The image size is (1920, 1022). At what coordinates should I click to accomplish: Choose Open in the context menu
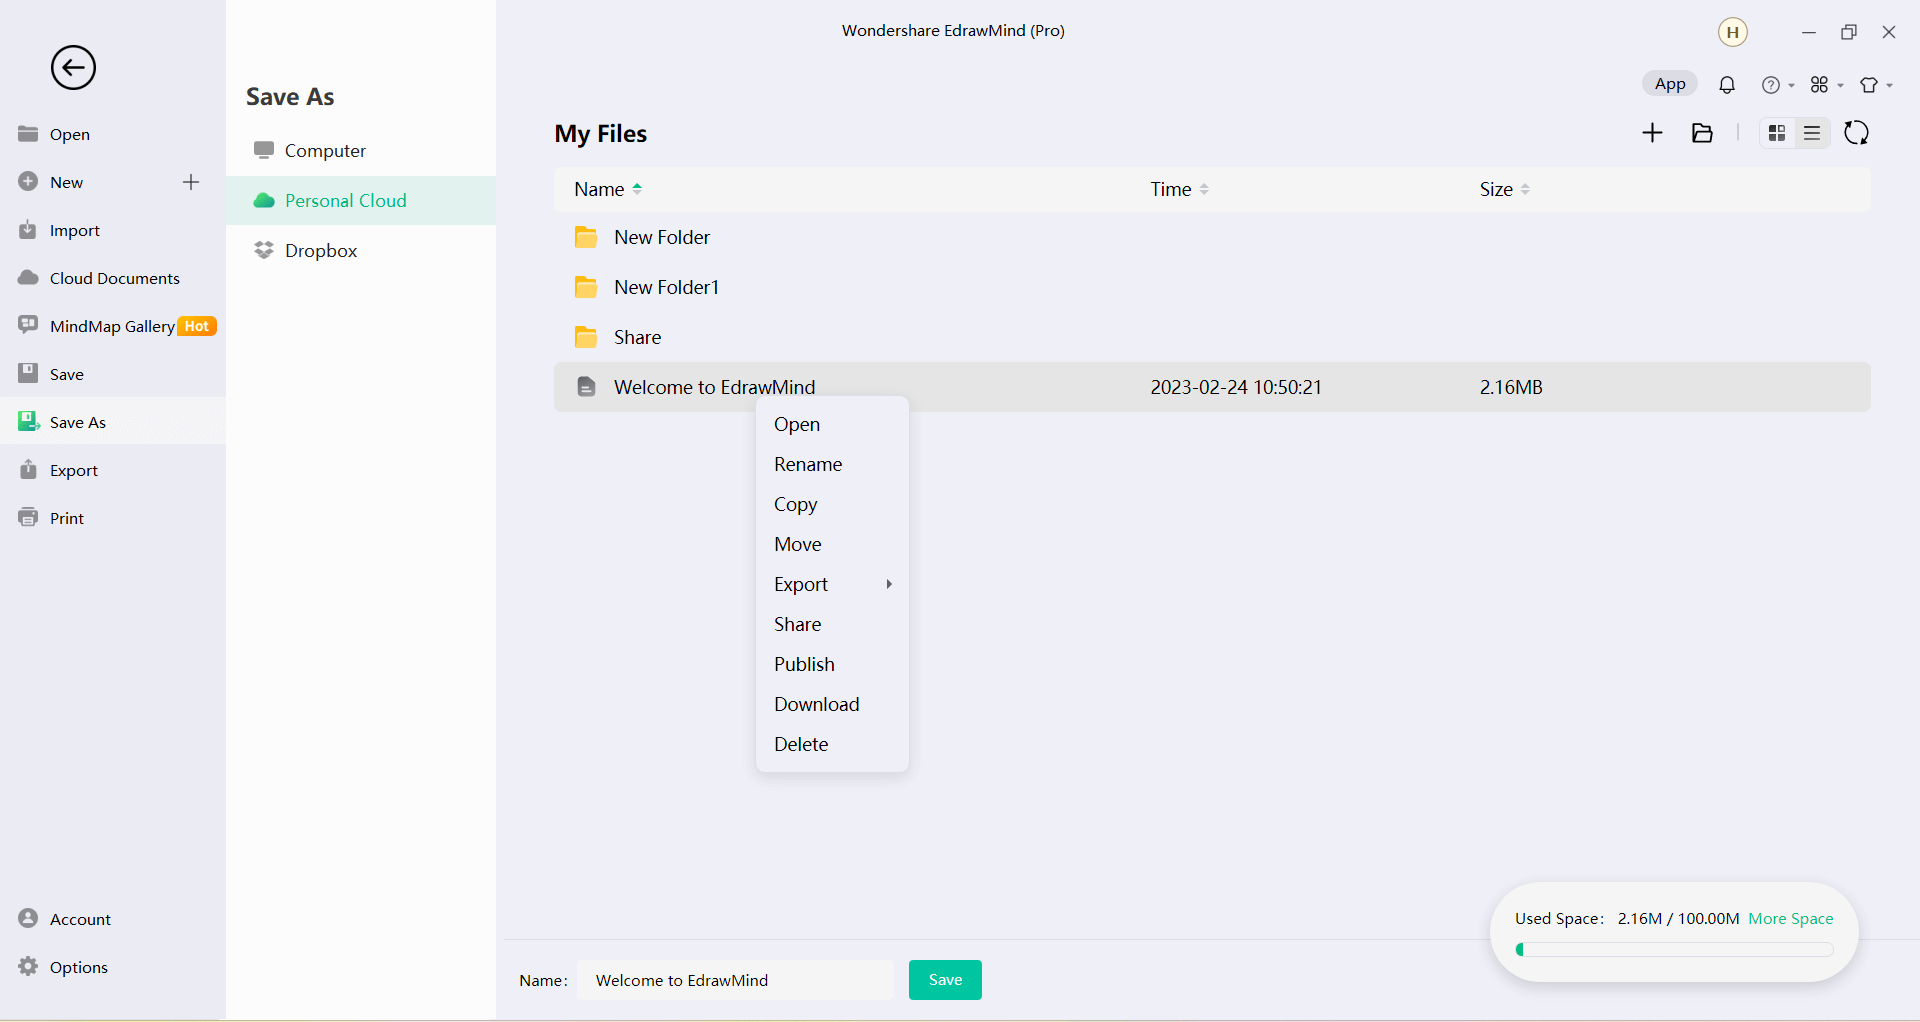(x=832, y=424)
